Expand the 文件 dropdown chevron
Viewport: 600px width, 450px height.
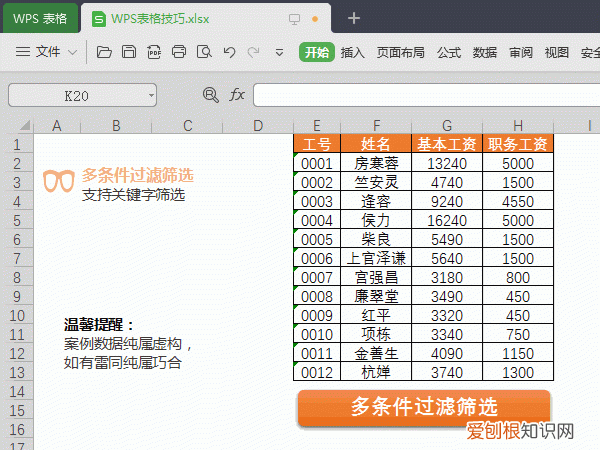click(72, 52)
